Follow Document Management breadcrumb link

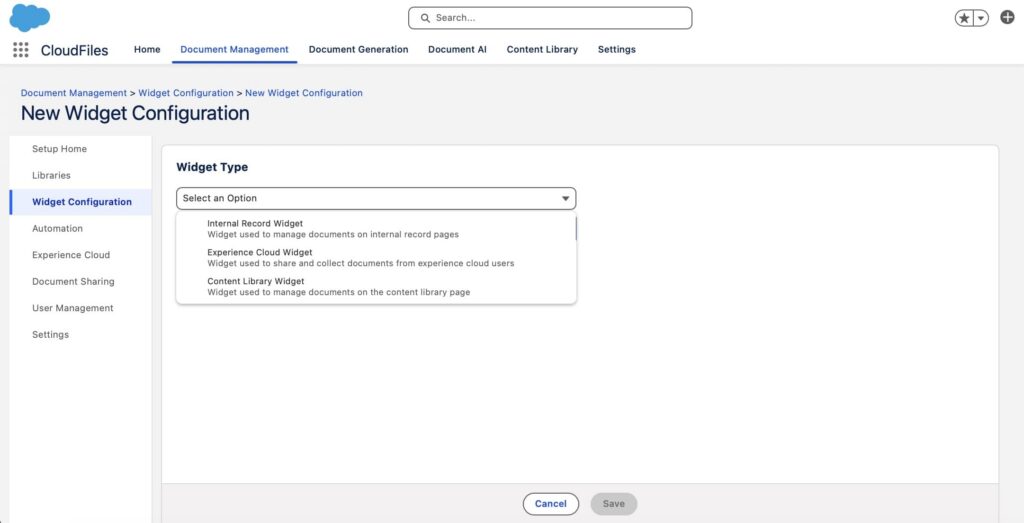point(74,93)
